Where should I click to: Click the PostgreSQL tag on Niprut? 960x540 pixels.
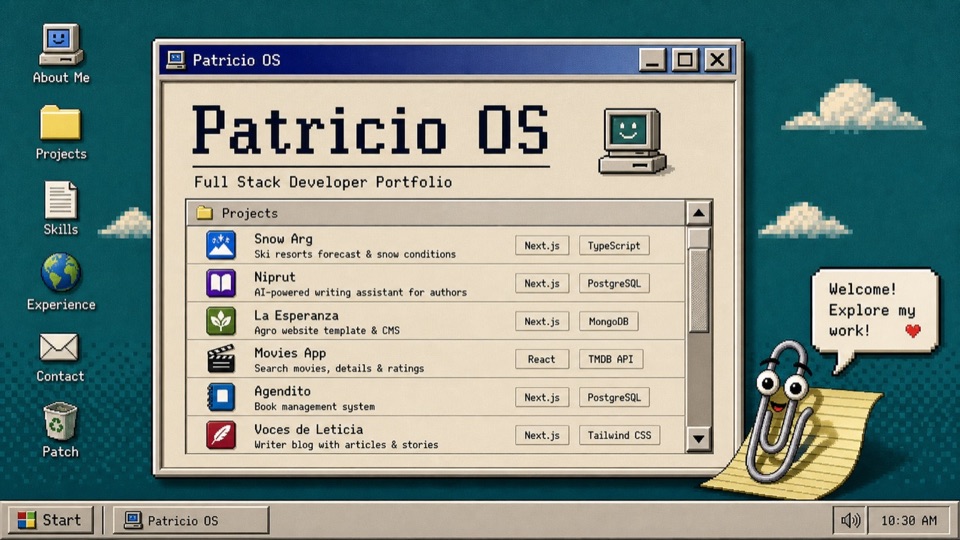coord(614,283)
